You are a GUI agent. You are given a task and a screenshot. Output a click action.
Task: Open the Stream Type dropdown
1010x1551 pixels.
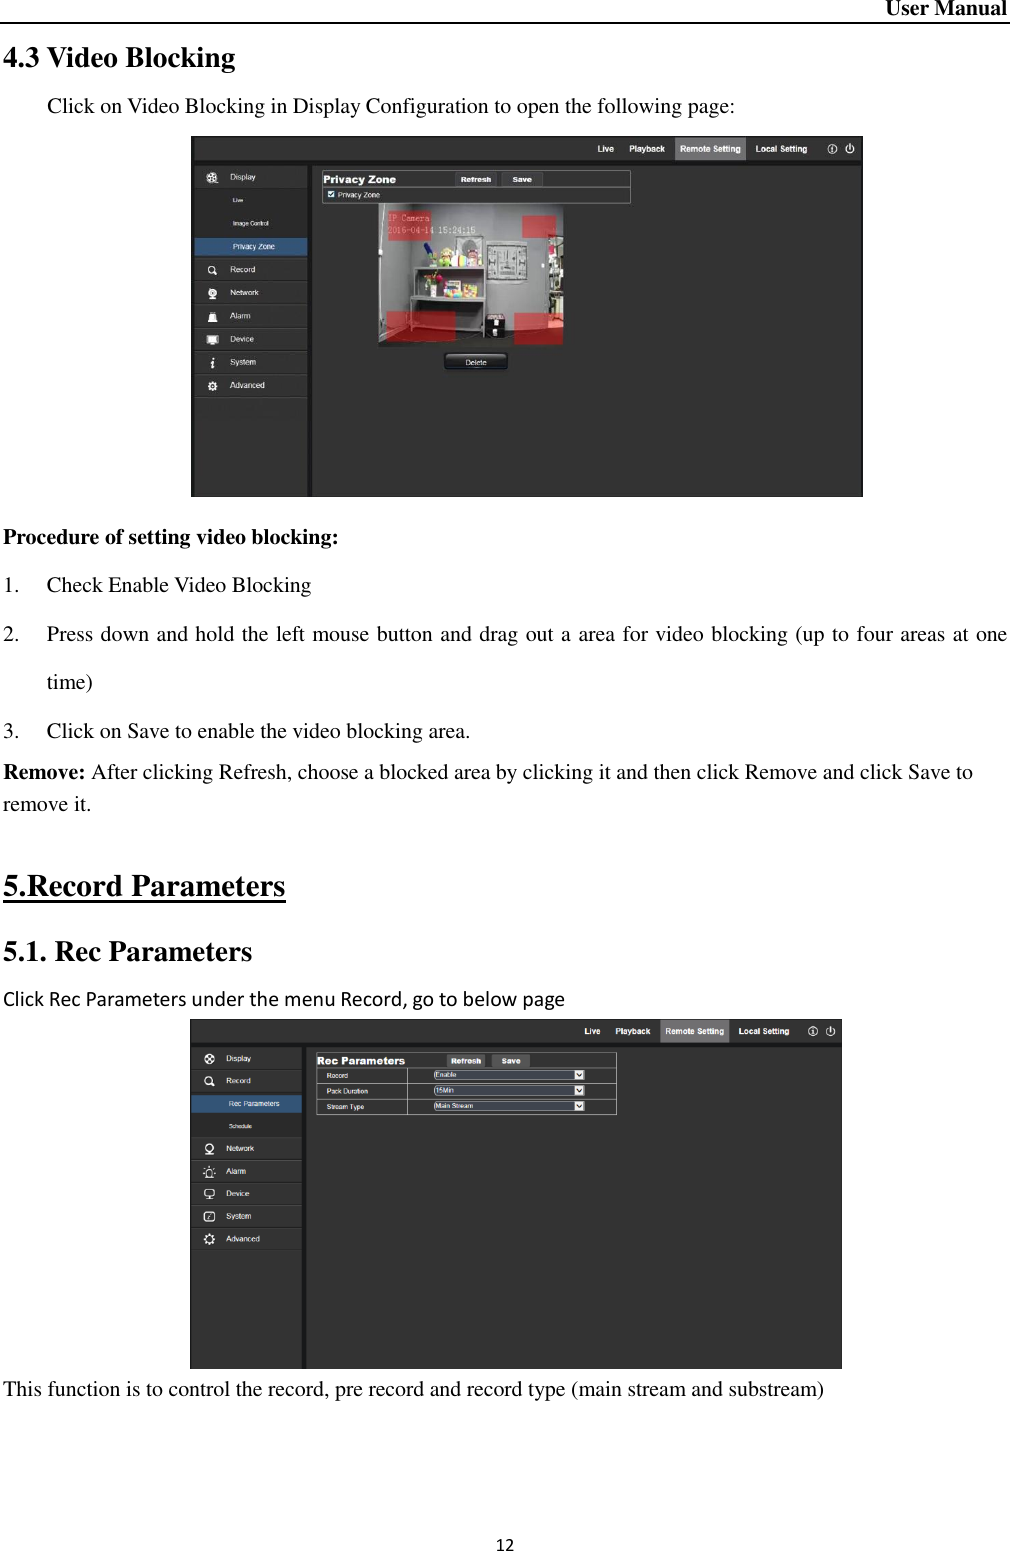pyautogui.click(x=579, y=1106)
